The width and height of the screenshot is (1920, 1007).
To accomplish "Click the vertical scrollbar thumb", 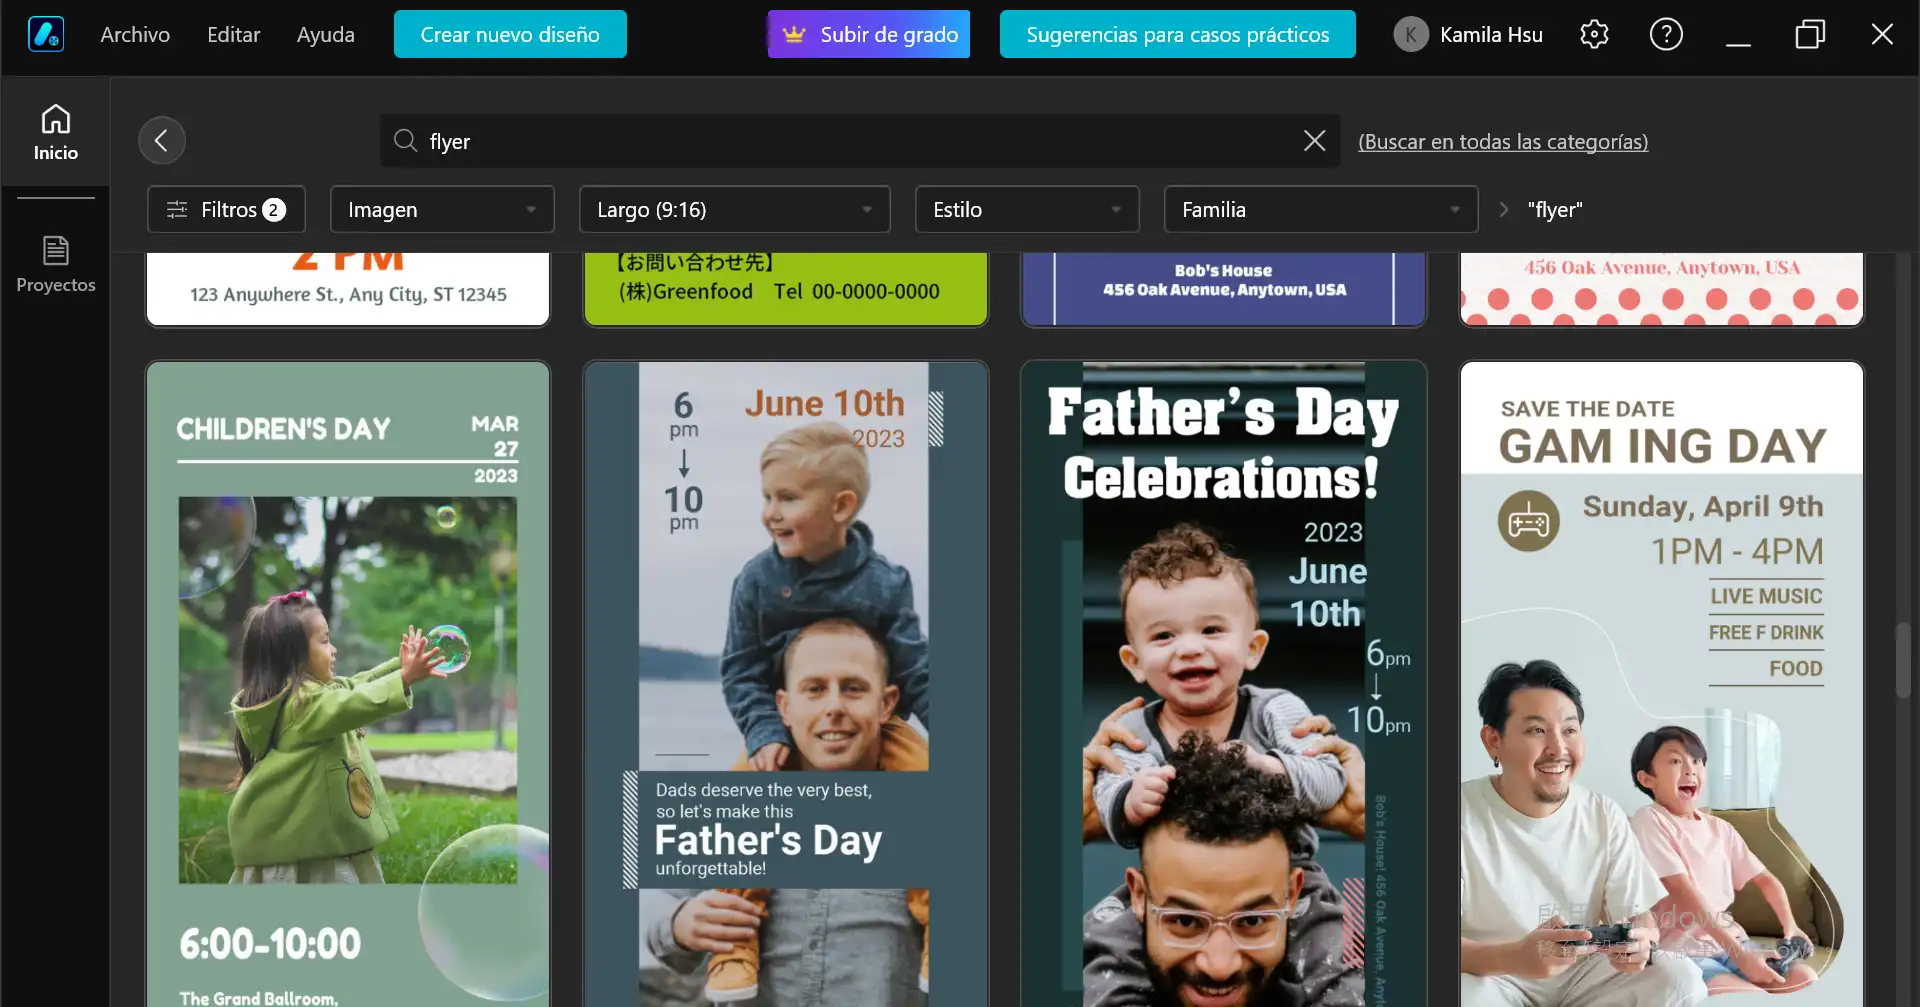I will pos(1903,660).
